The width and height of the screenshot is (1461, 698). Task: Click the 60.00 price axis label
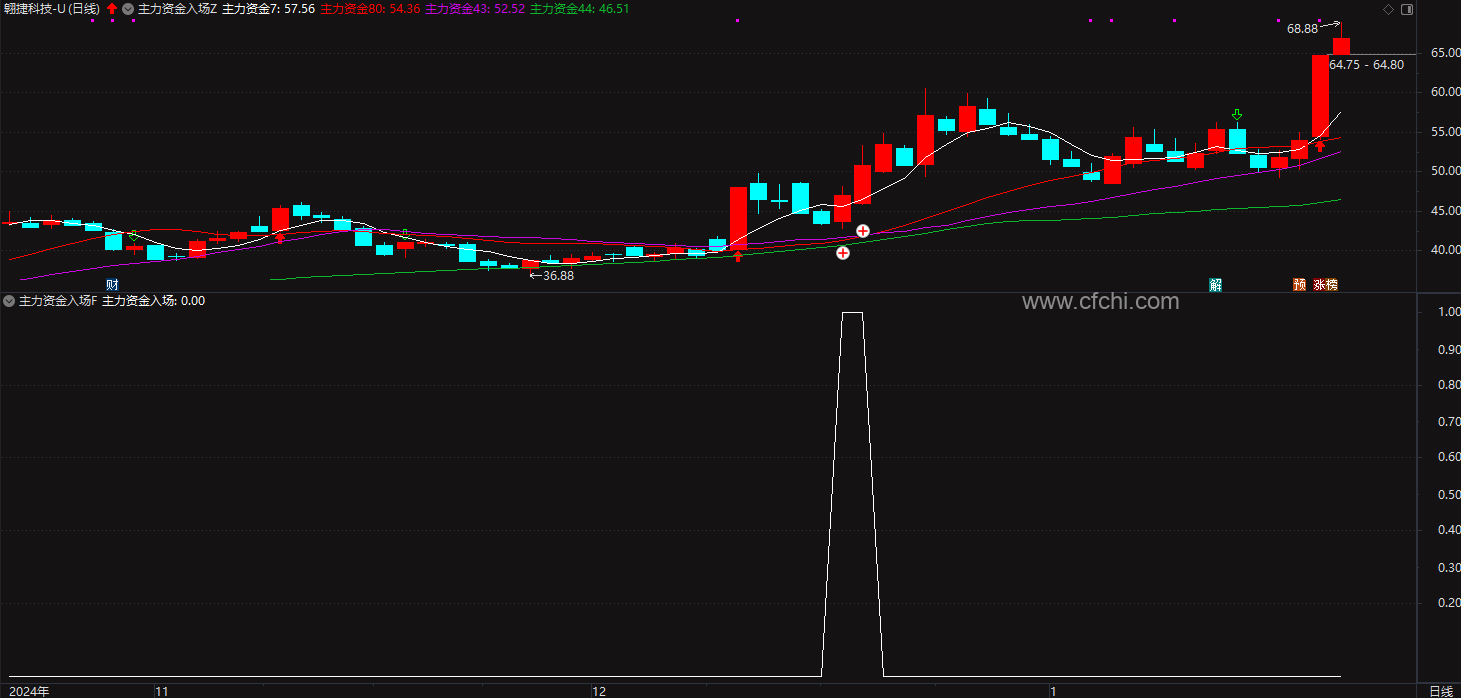click(x=1445, y=92)
